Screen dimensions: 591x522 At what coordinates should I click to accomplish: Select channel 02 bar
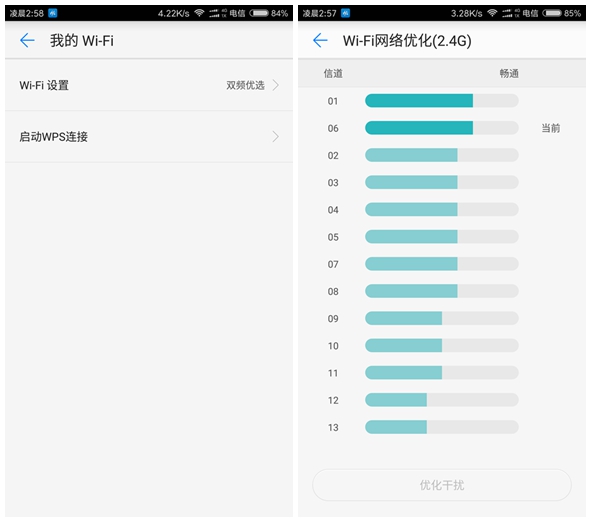pos(442,155)
